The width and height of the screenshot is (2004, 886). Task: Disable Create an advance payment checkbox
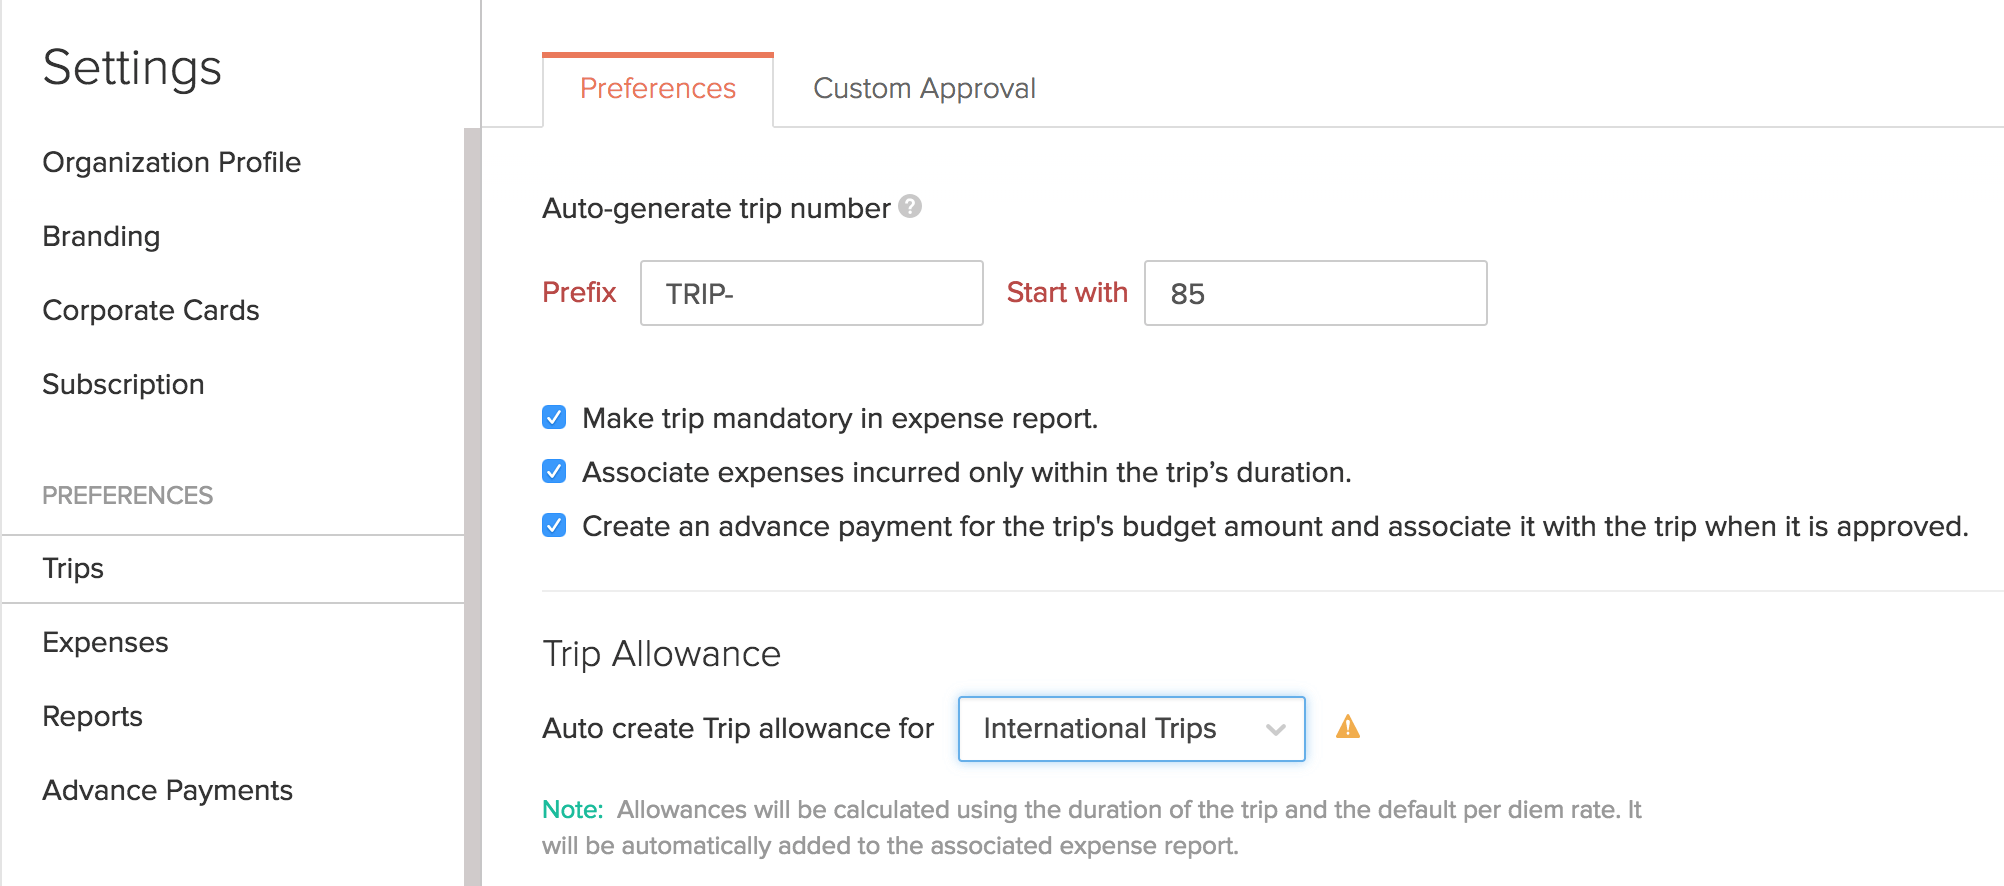click(x=554, y=525)
